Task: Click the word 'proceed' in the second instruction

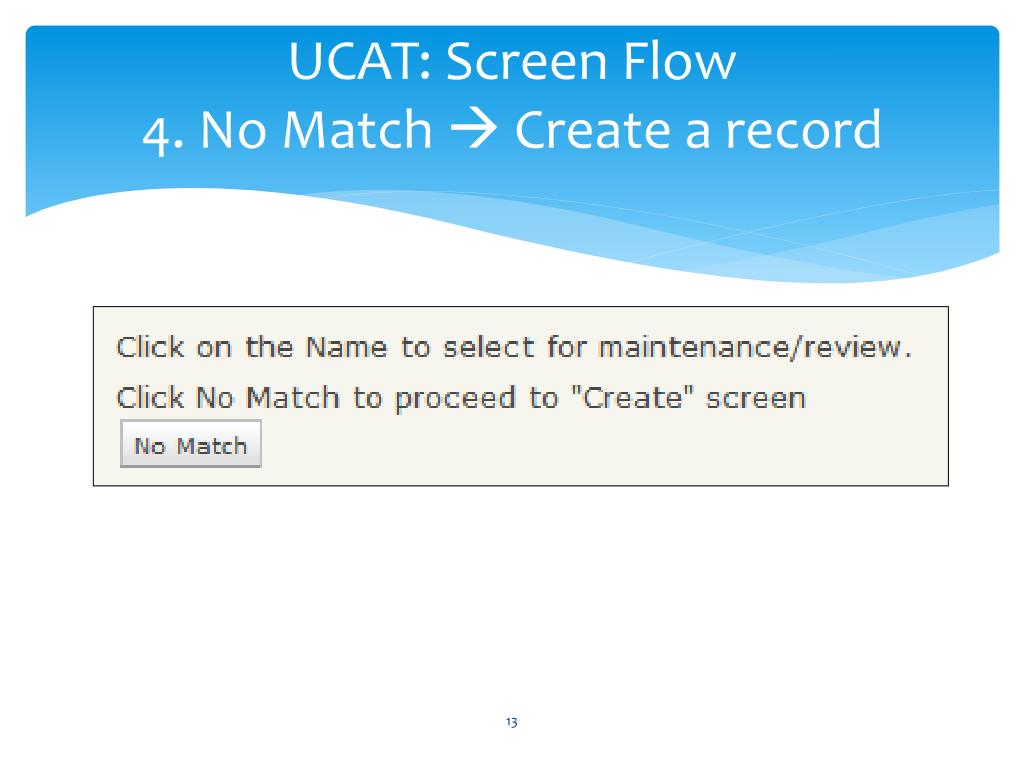Action: (x=455, y=399)
